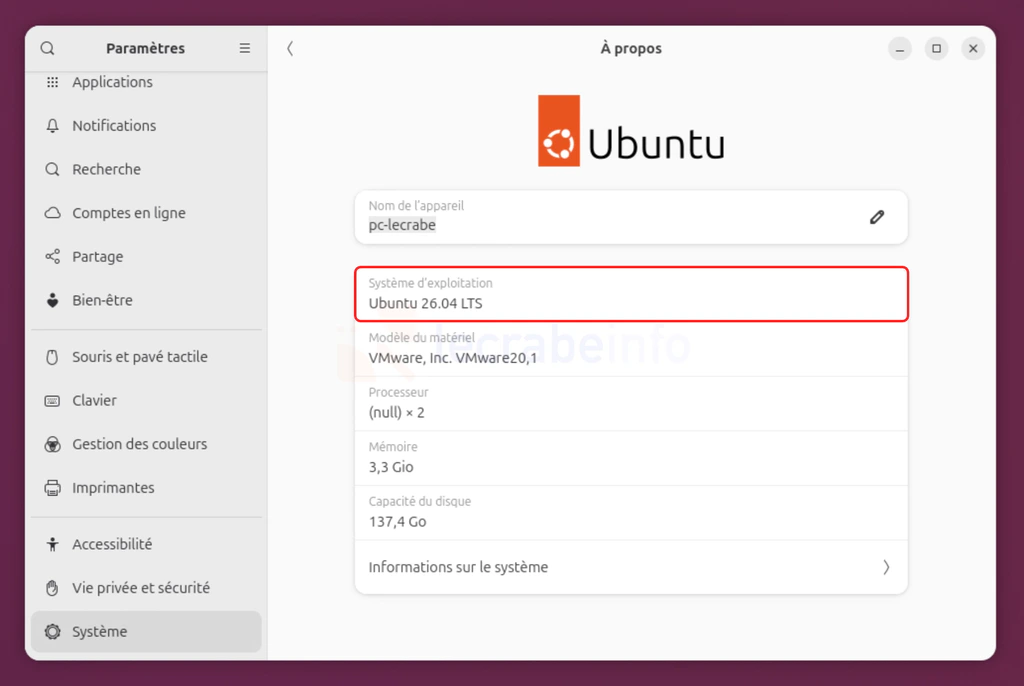
Task: Click the Modèle du matériel label
Action: tap(421, 338)
